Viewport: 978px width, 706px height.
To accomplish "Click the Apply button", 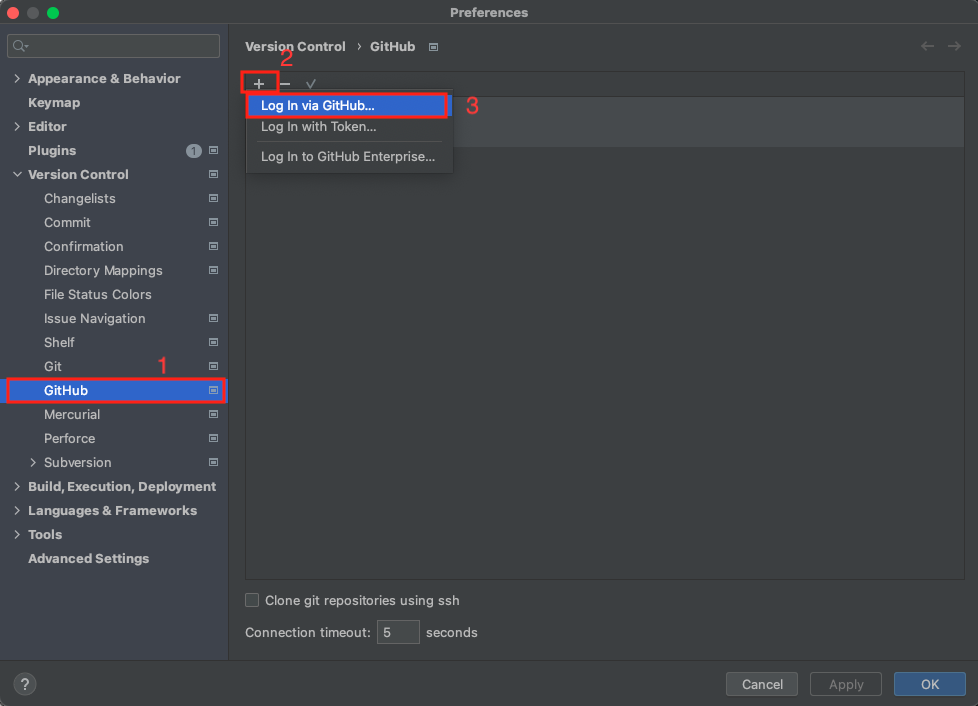I will pos(846,684).
